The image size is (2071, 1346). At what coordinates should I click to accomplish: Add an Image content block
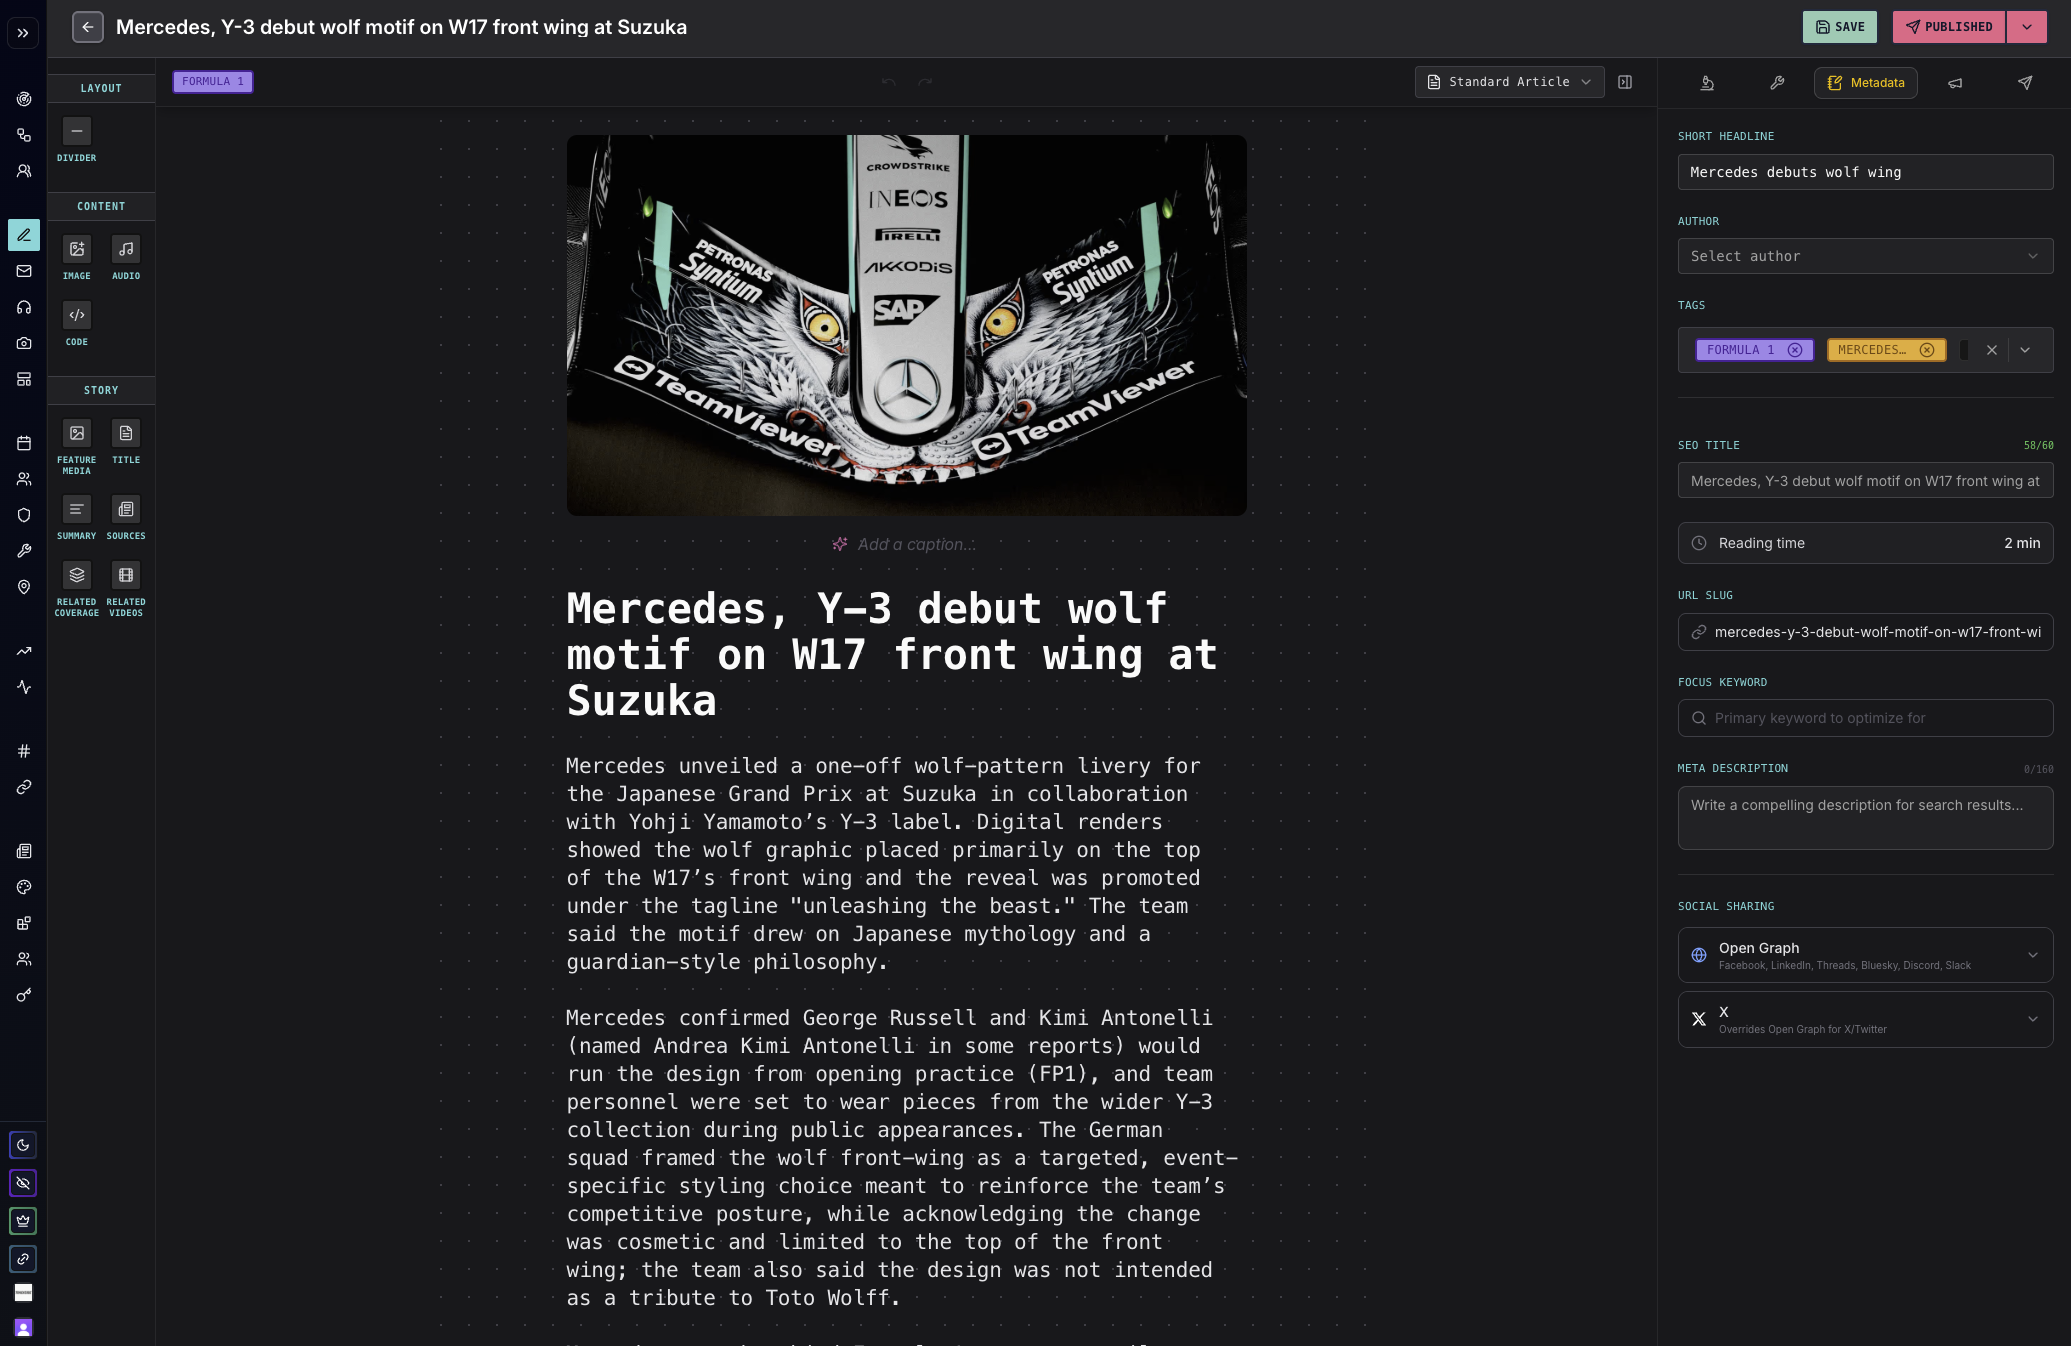76,249
